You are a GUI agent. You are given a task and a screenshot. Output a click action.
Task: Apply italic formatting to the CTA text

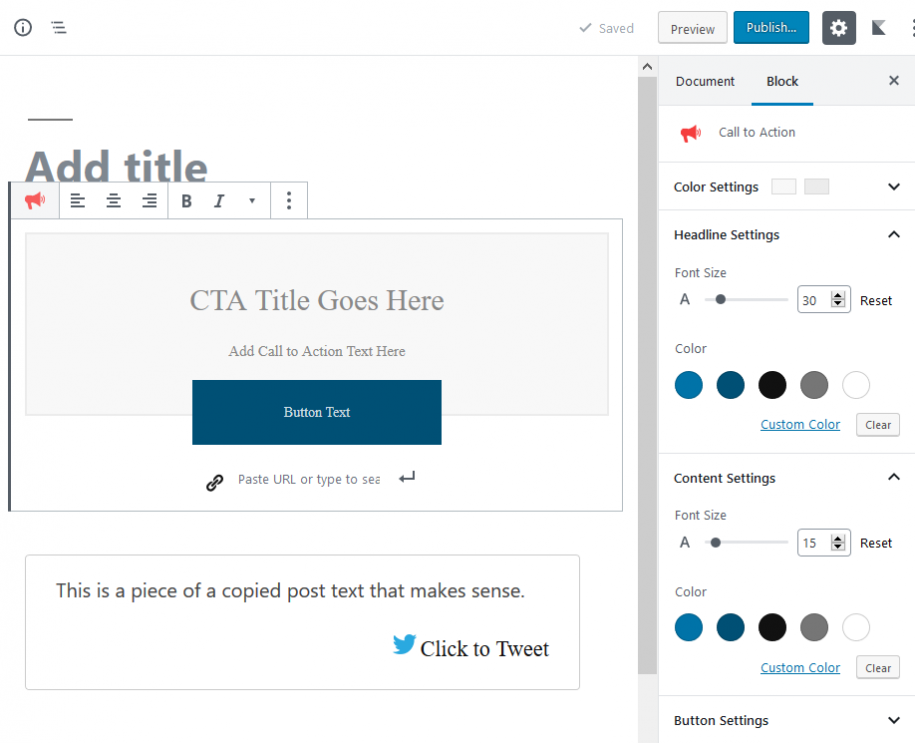click(218, 200)
